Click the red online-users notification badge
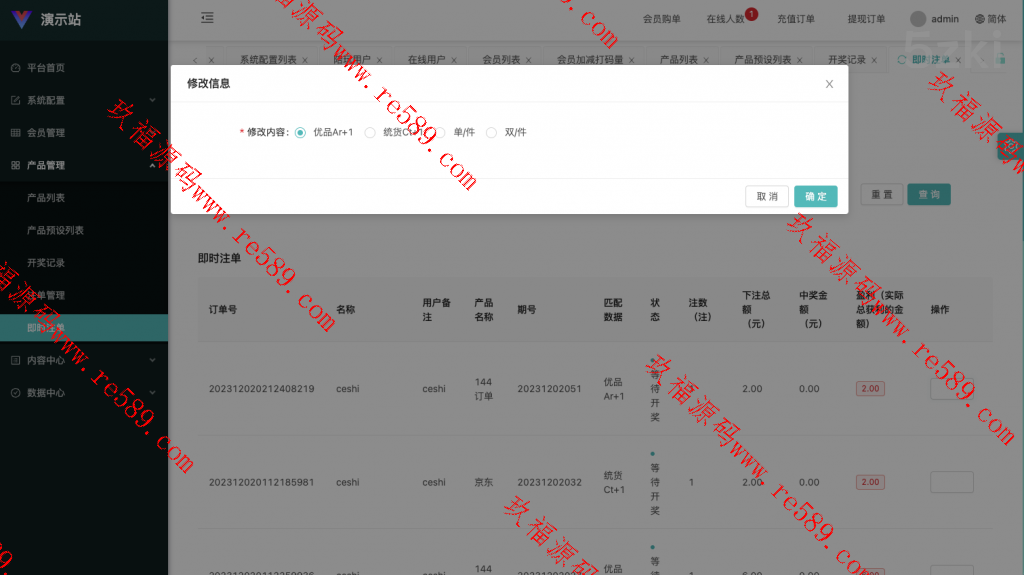 [x=751, y=13]
